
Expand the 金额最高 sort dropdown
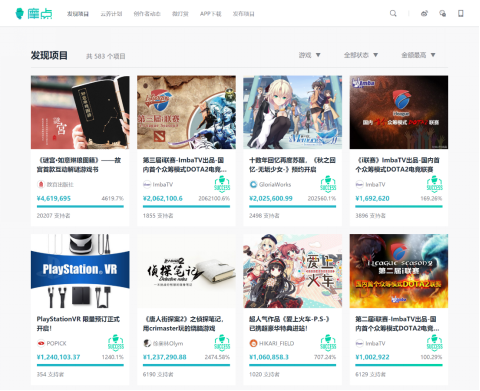(x=418, y=55)
